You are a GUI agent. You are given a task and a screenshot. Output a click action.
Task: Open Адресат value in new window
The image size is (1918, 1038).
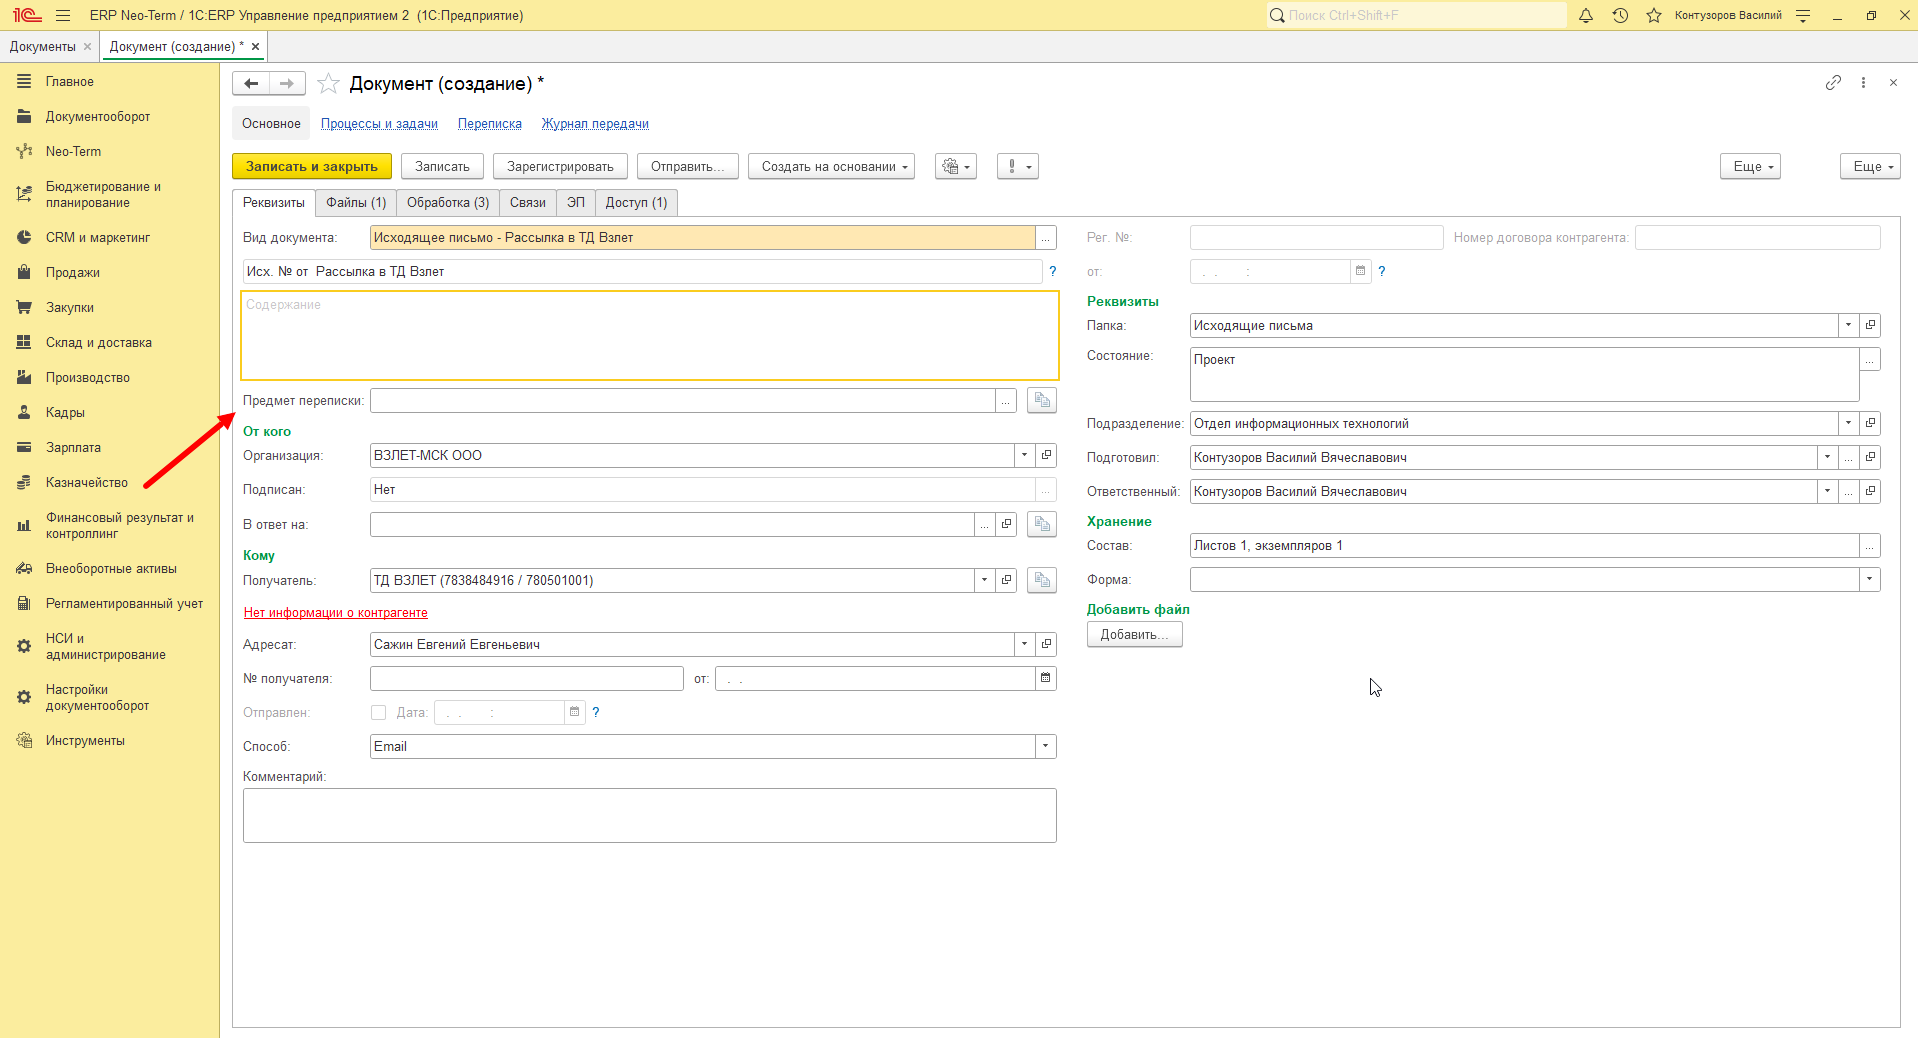(x=1047, y=644)
